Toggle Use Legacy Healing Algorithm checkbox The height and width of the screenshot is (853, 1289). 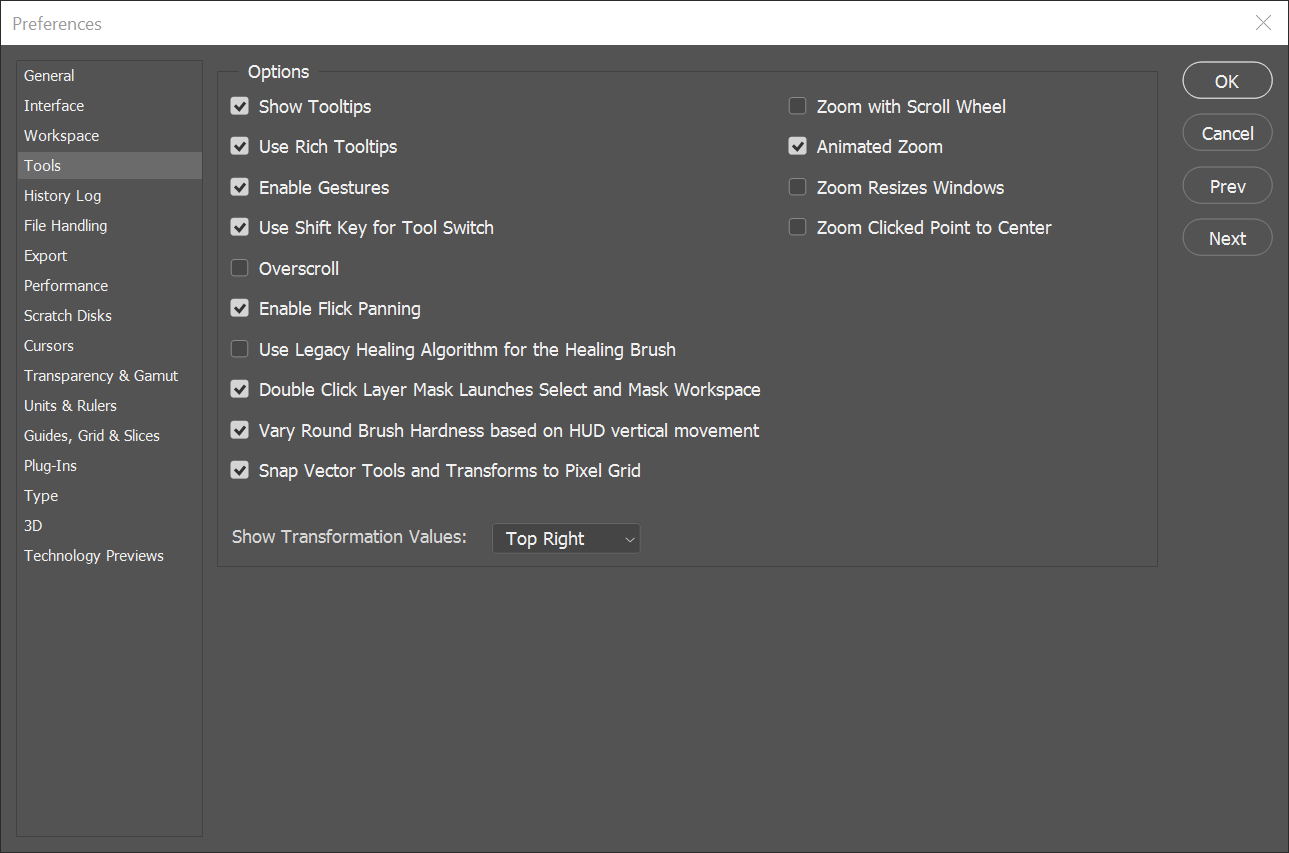[240, 349]
